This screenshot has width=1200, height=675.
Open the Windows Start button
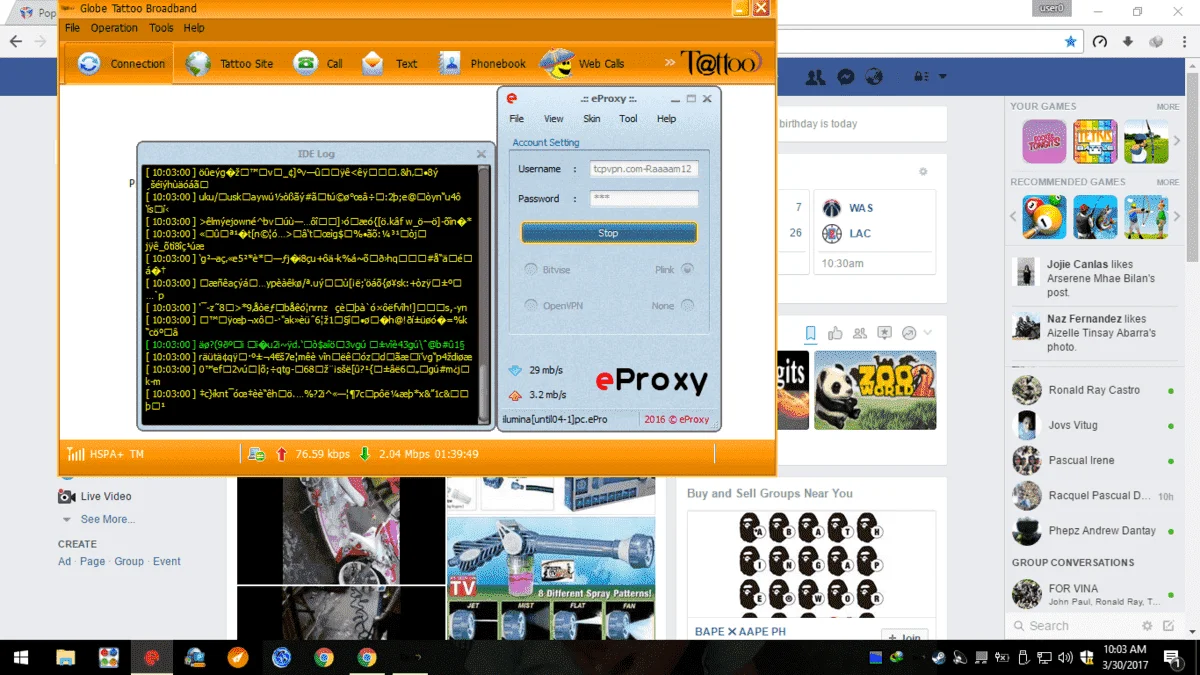click(20, 657)
